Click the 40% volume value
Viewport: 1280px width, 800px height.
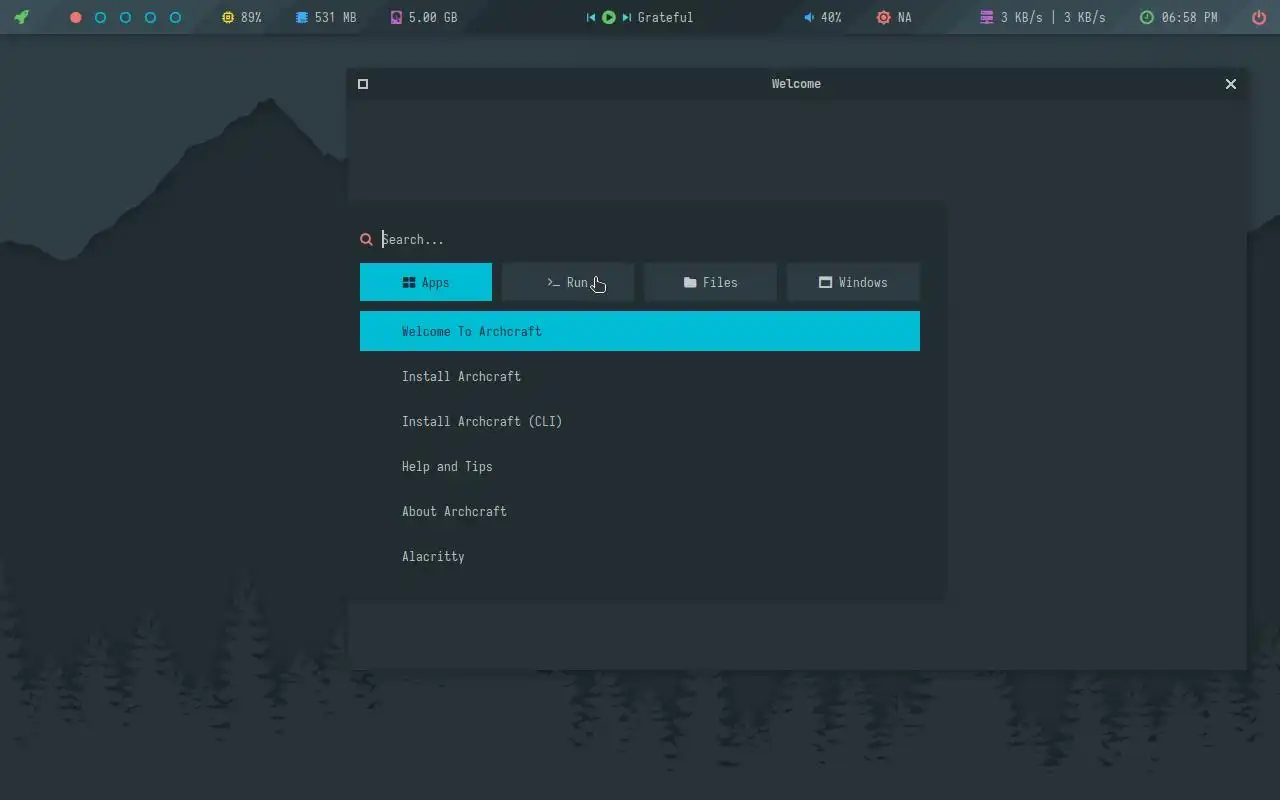click(x=831, y=18)
